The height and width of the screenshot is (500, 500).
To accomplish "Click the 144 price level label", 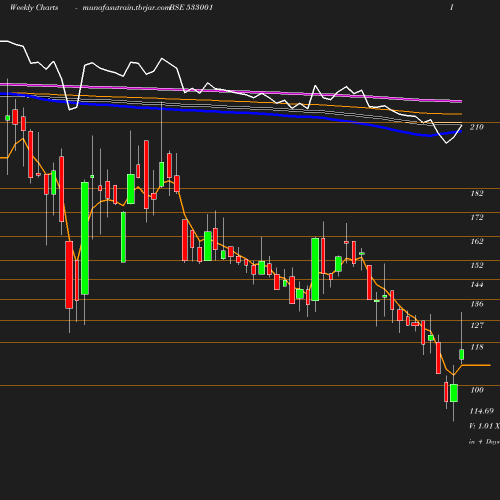I will click(x=477, y=285).
